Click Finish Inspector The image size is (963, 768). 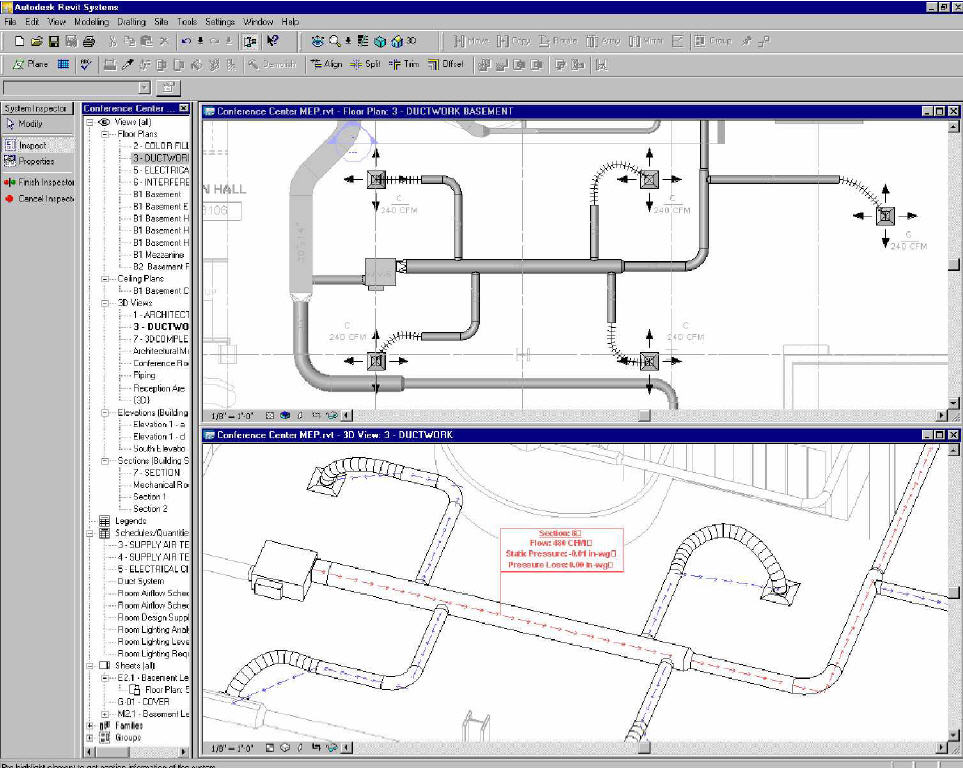[37, 182]
